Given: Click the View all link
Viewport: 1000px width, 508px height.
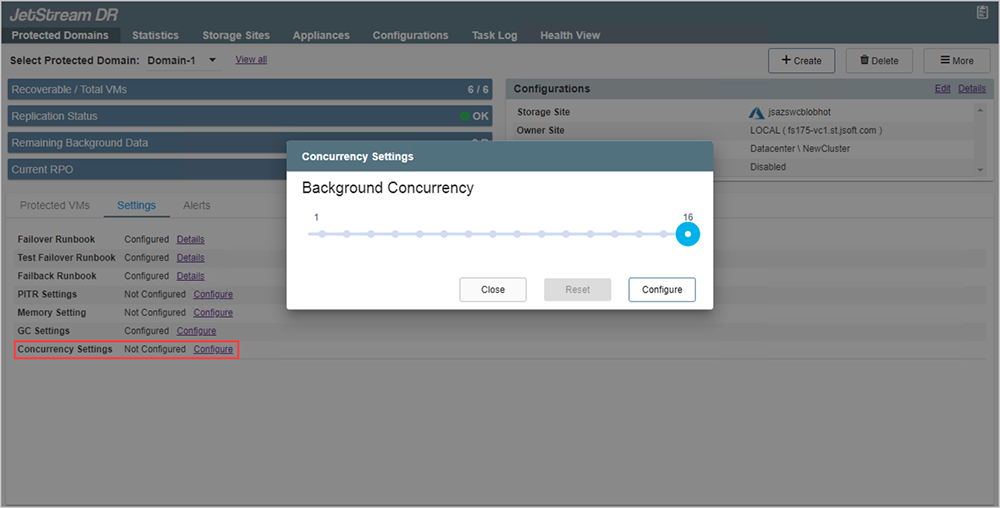Looking at the screenshot, I should click(251, 60).
